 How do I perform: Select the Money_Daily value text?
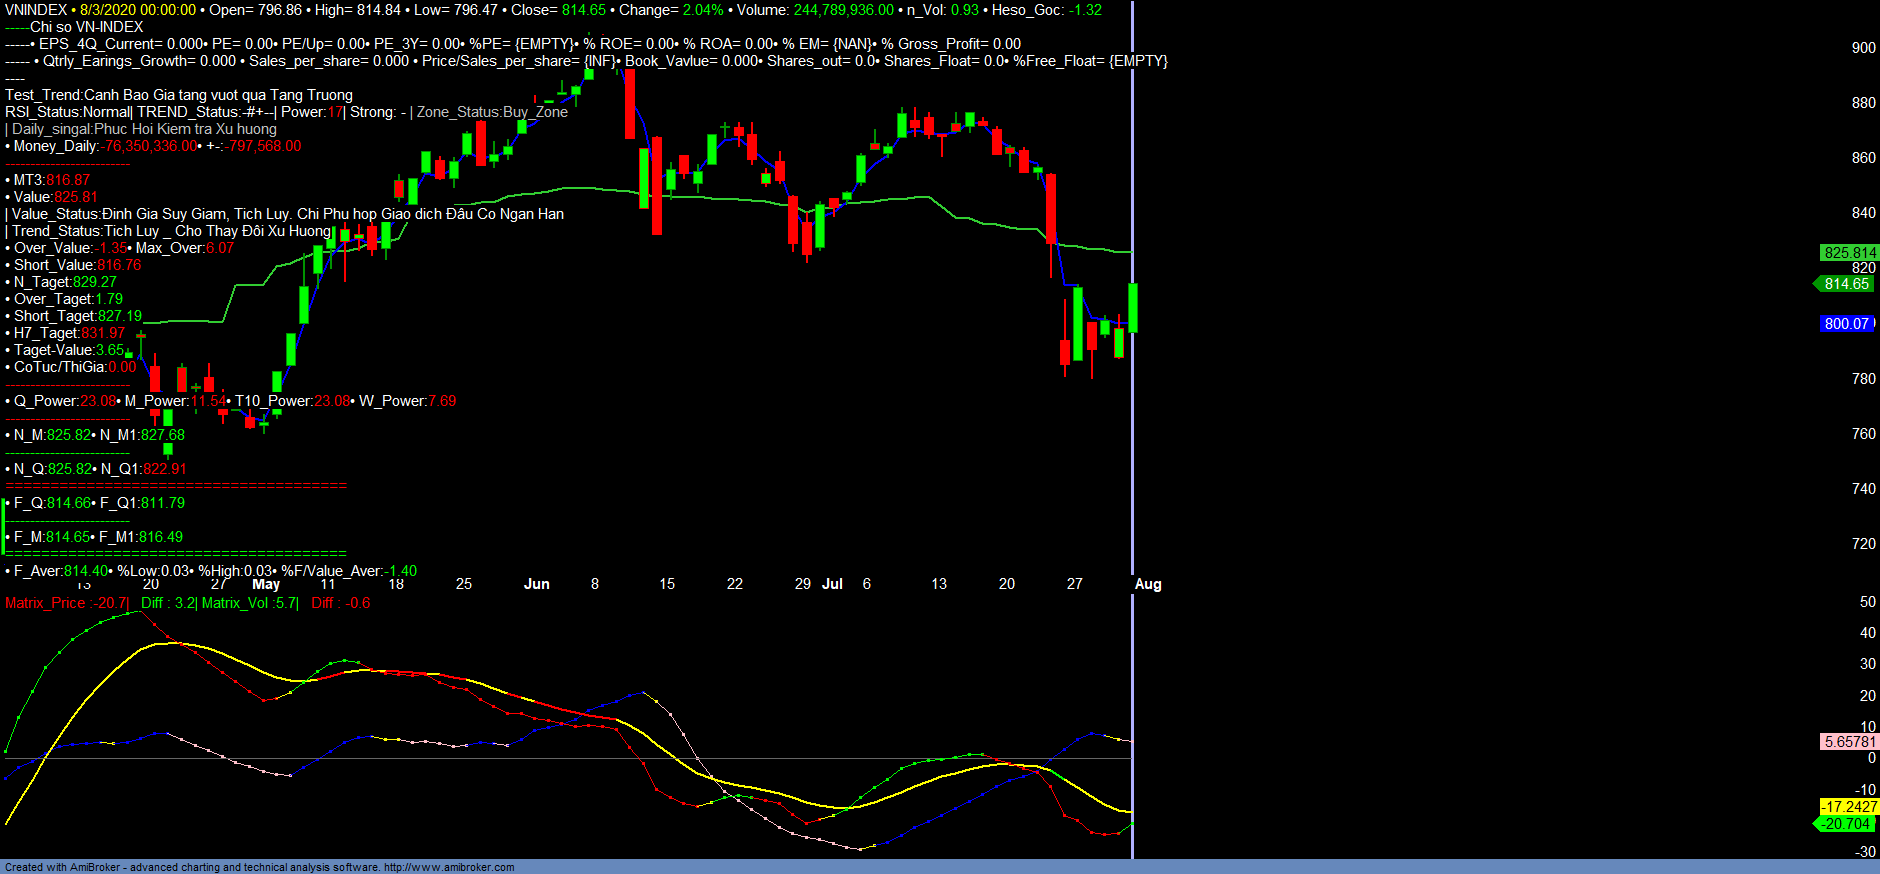150,146
